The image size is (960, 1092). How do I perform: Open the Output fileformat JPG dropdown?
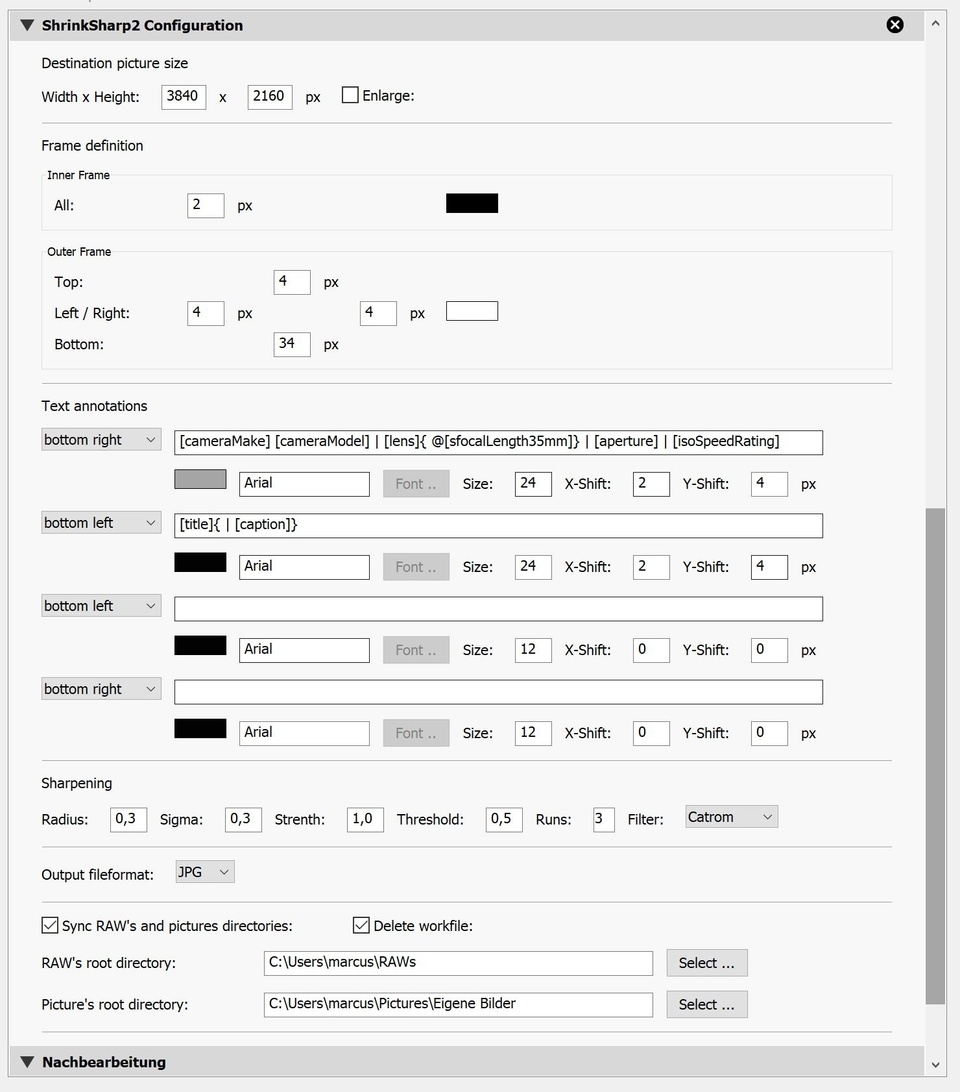click(205, 872)
